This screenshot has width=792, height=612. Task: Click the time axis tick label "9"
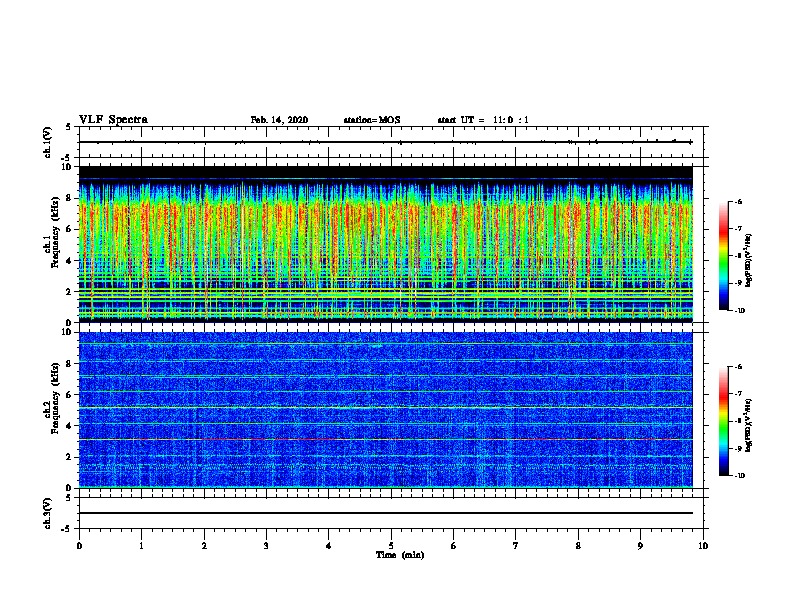[x=640, y=545]
